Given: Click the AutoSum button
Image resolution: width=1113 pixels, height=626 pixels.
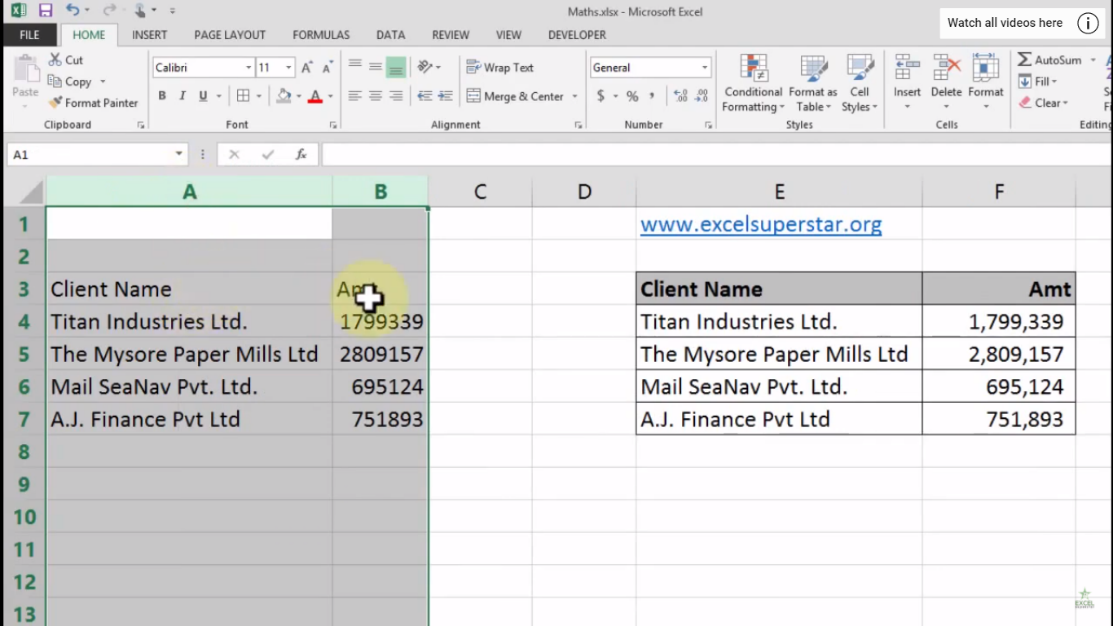Looking at the screenshot, I should [1050, 60].
